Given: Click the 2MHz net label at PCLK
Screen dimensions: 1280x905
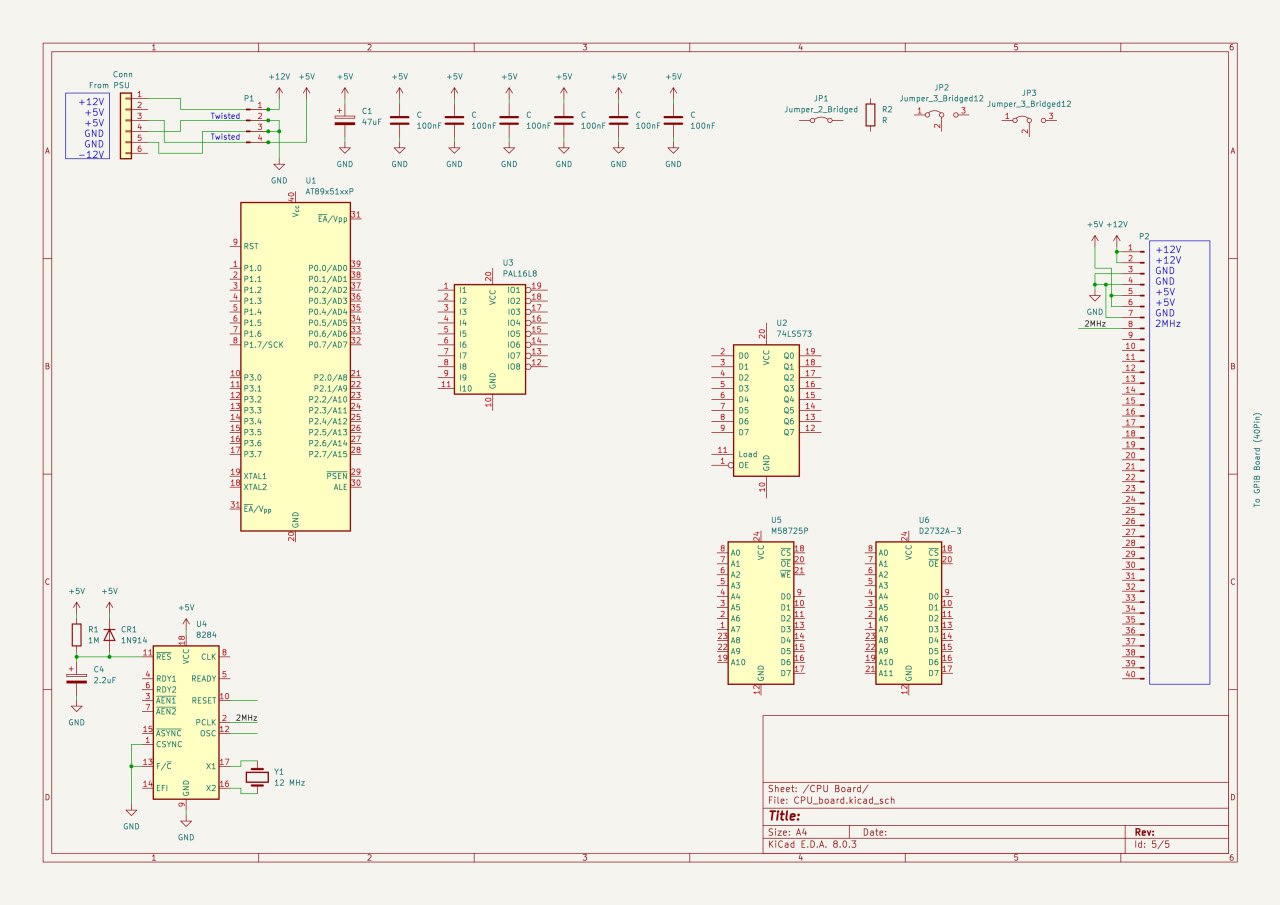Looking at the screenshot, I should (247, 718).
